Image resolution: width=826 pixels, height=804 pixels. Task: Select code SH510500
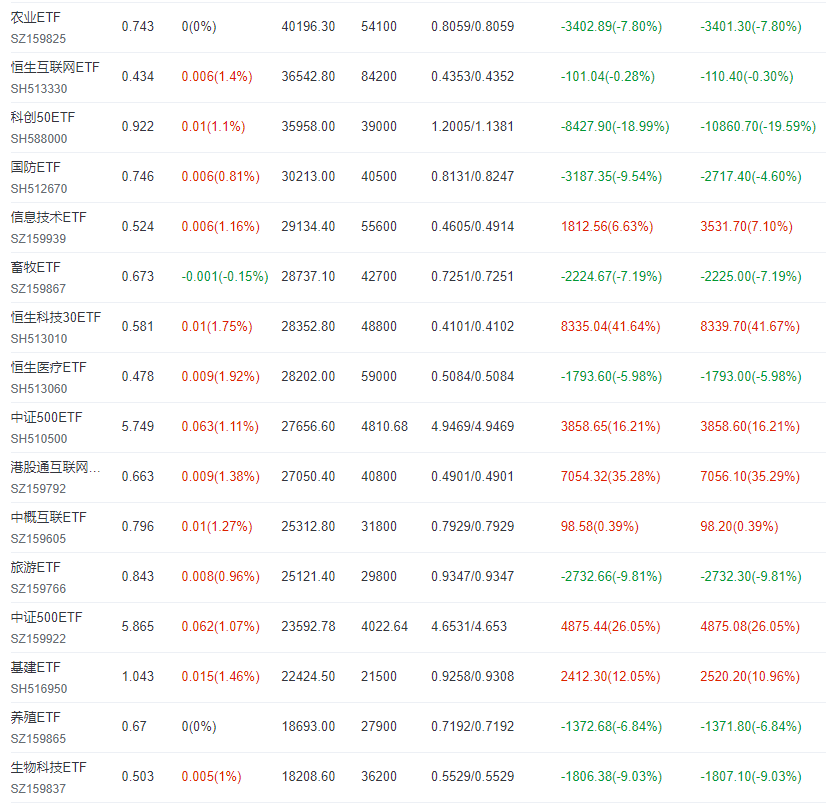coord(39,439)
